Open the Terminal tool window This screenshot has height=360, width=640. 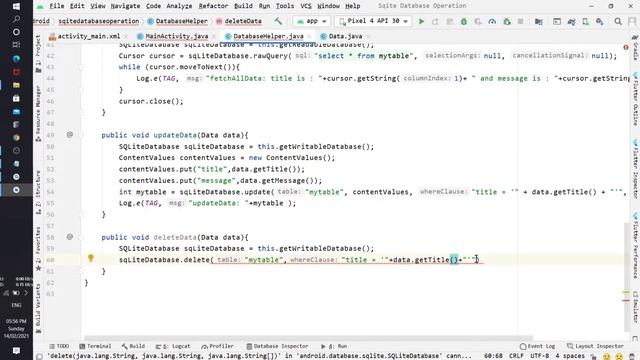[95, 346]
